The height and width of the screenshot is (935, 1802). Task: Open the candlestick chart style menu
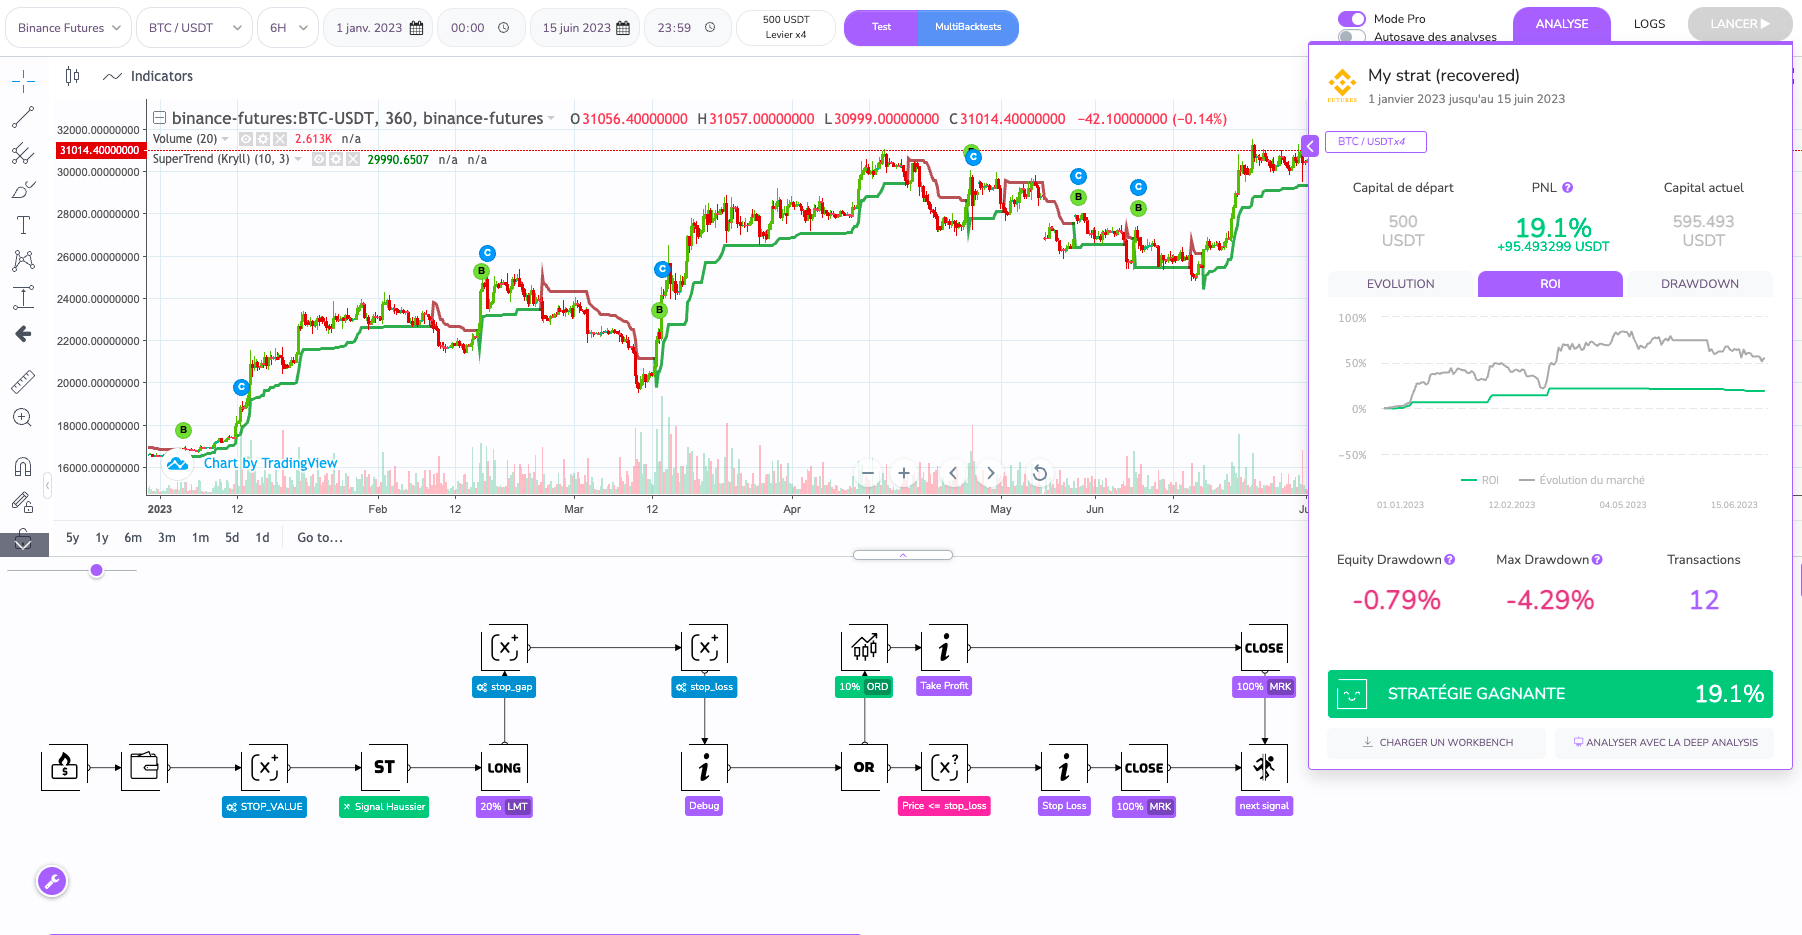72,76
